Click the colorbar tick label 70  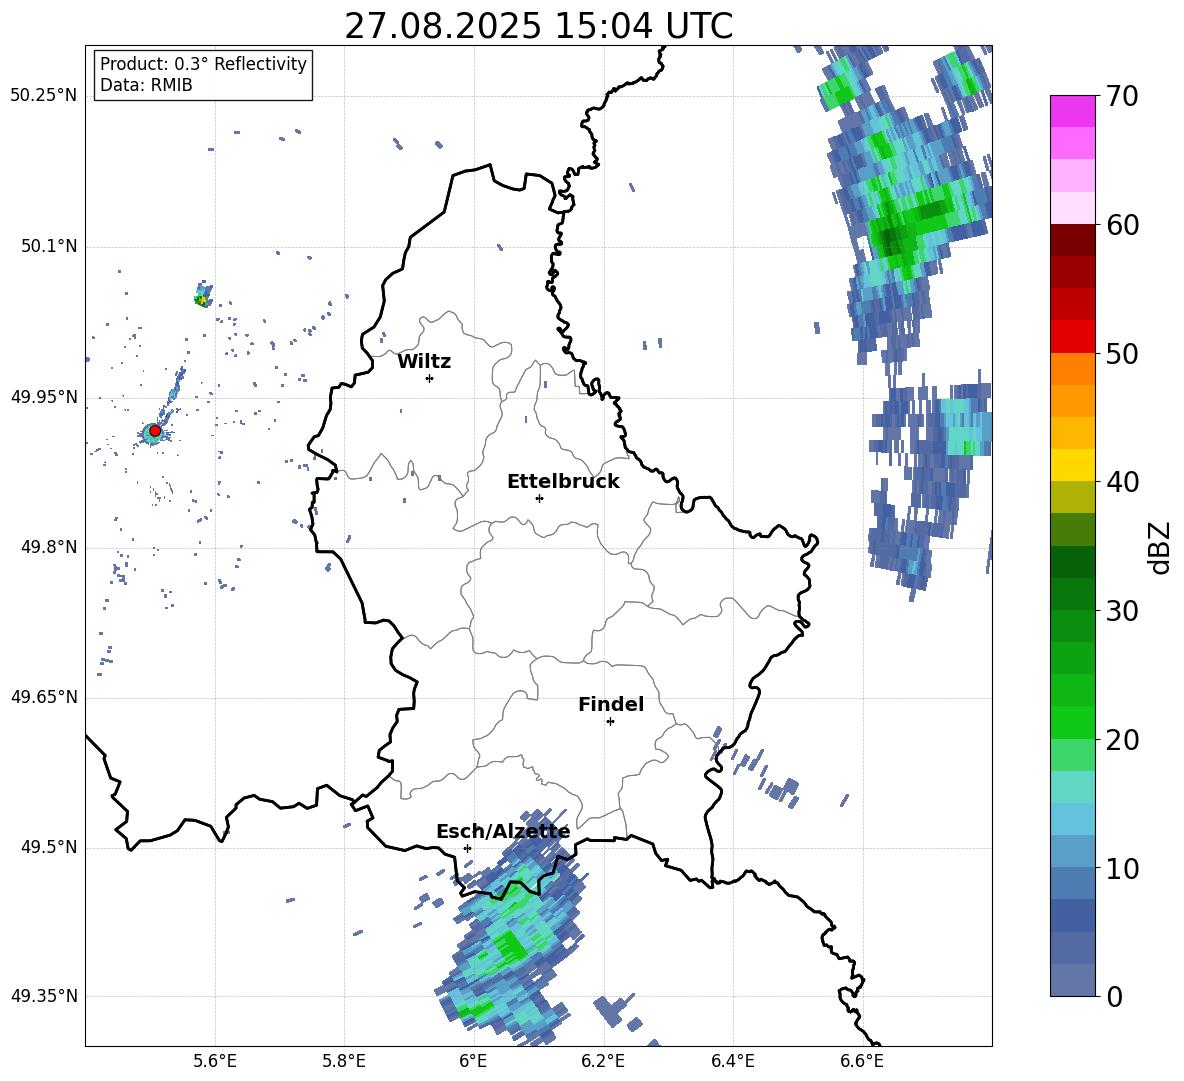(x=1123, y=97)
